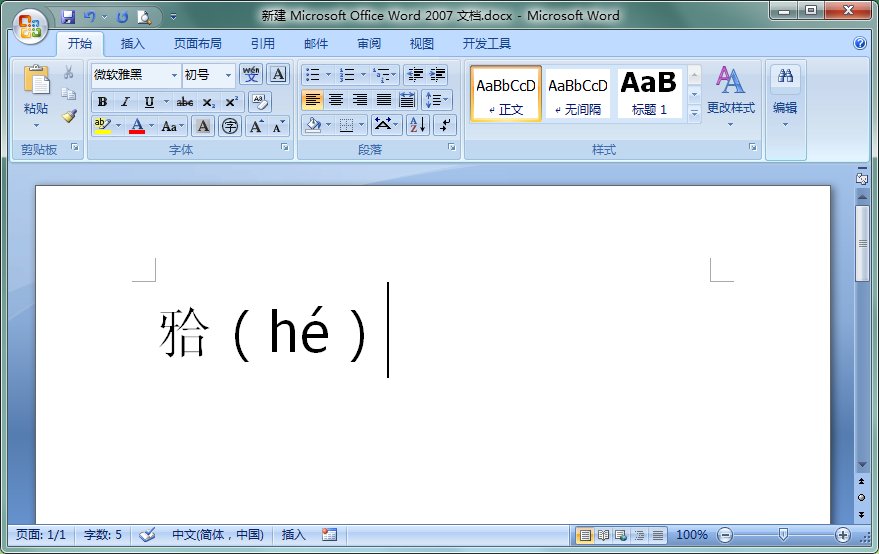Switch to the 开始 tab

pyautogui.click(x=80, y=44)
